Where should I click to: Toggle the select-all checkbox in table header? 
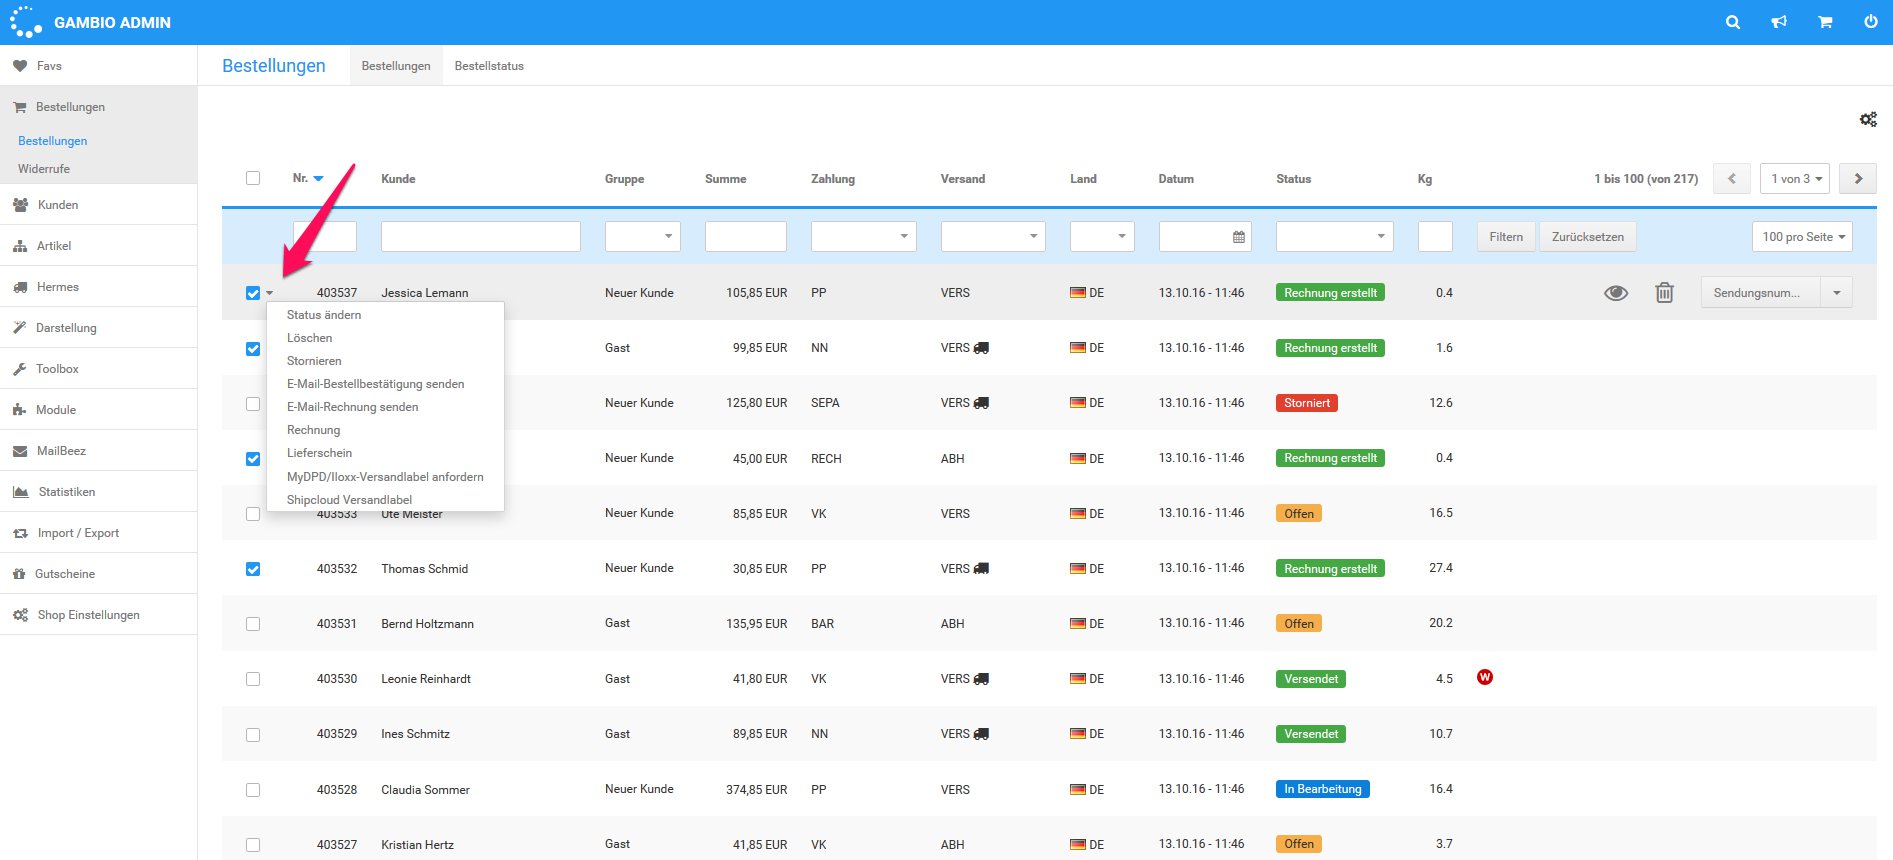tap(253, 178)
